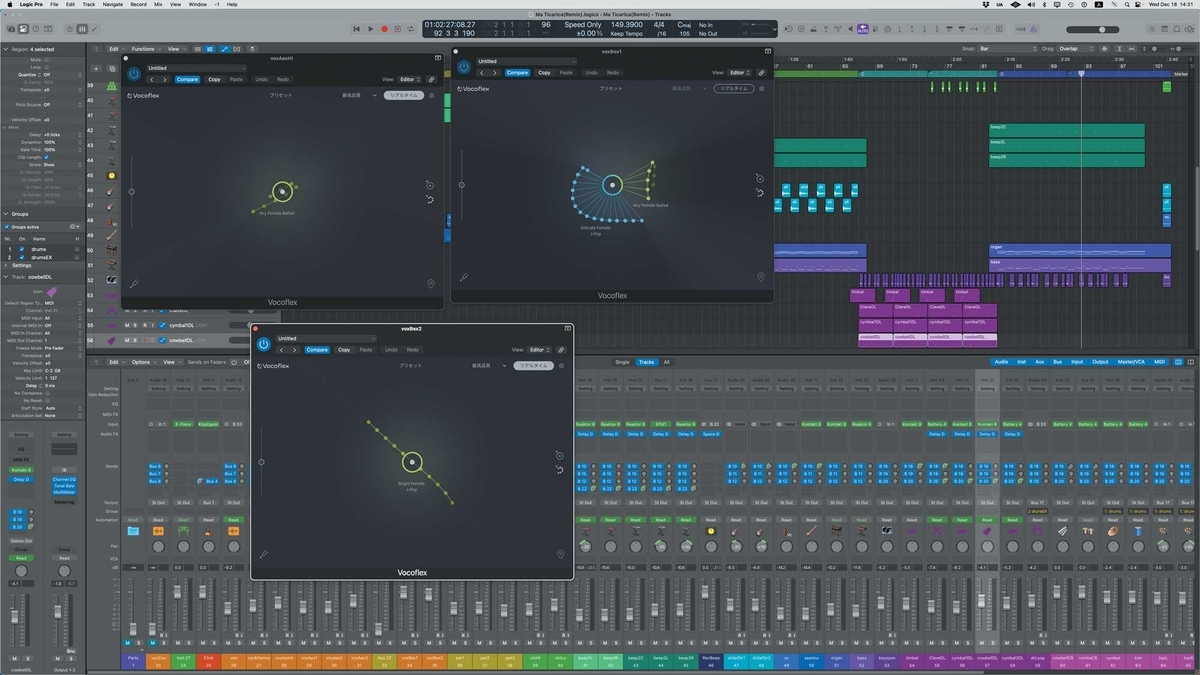Open View Editor dropdown in voxAexHi
This screenshot has height=675, width=1200.
tap(409, 79)
